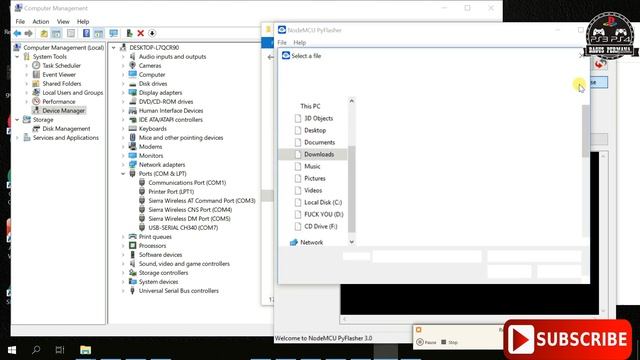Expand Services and Applications node
Screen dimensions: 640x360
[x=17, y=138]
